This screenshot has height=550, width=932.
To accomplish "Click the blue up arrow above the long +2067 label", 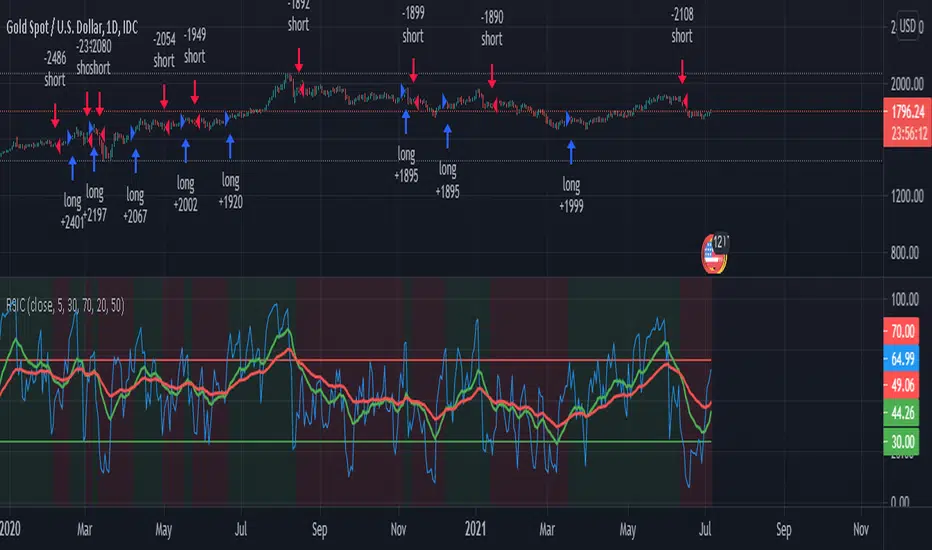I will point(136,161).
